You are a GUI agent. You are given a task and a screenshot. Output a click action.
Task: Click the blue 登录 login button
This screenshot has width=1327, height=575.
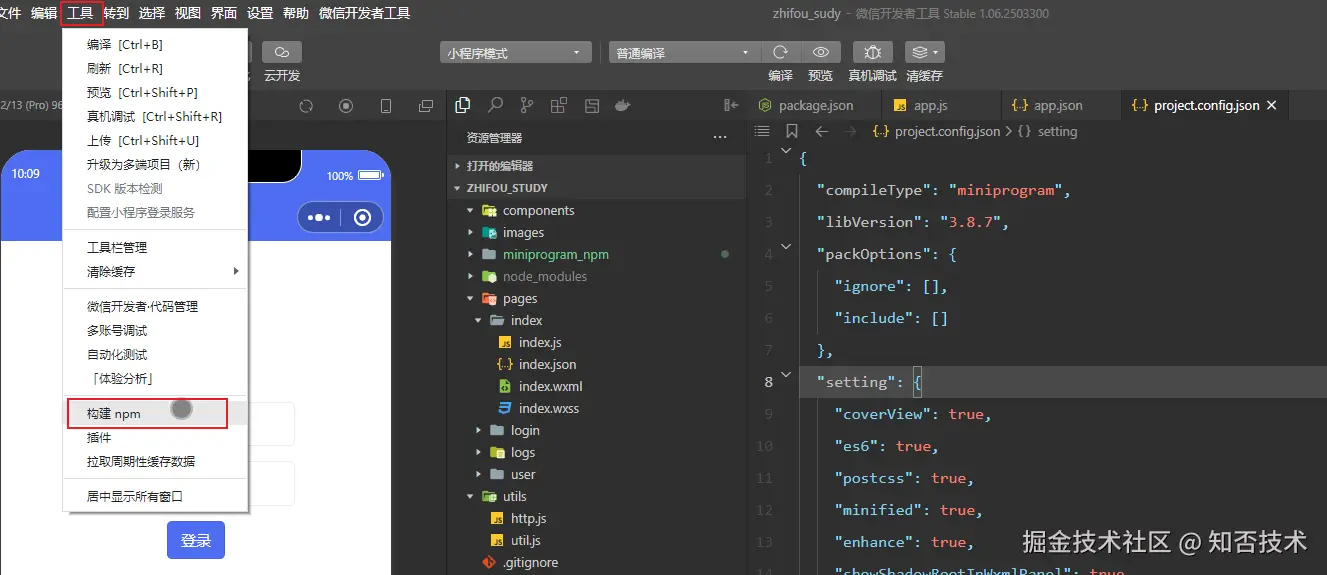(196, 540)
